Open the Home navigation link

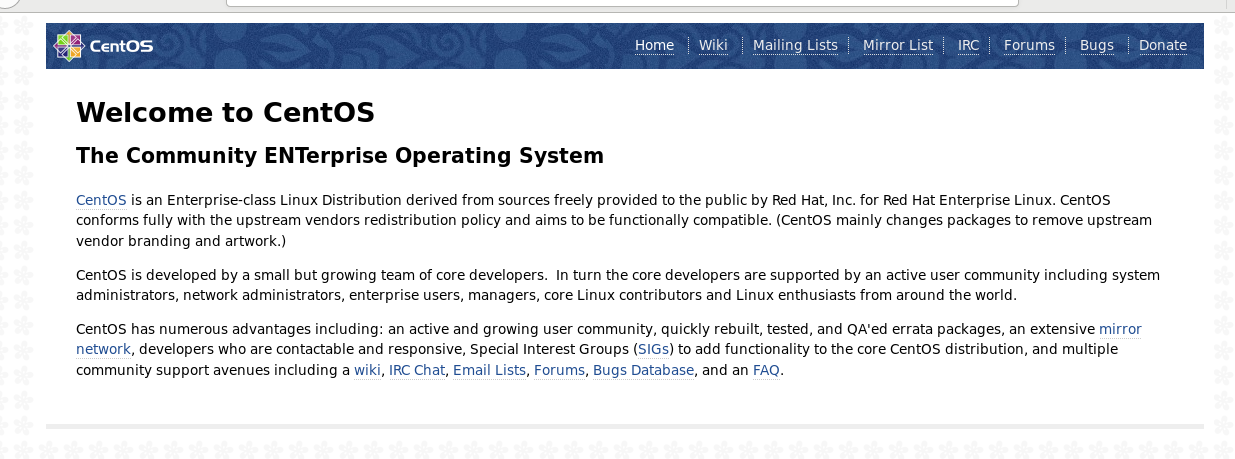coord(654,45)
